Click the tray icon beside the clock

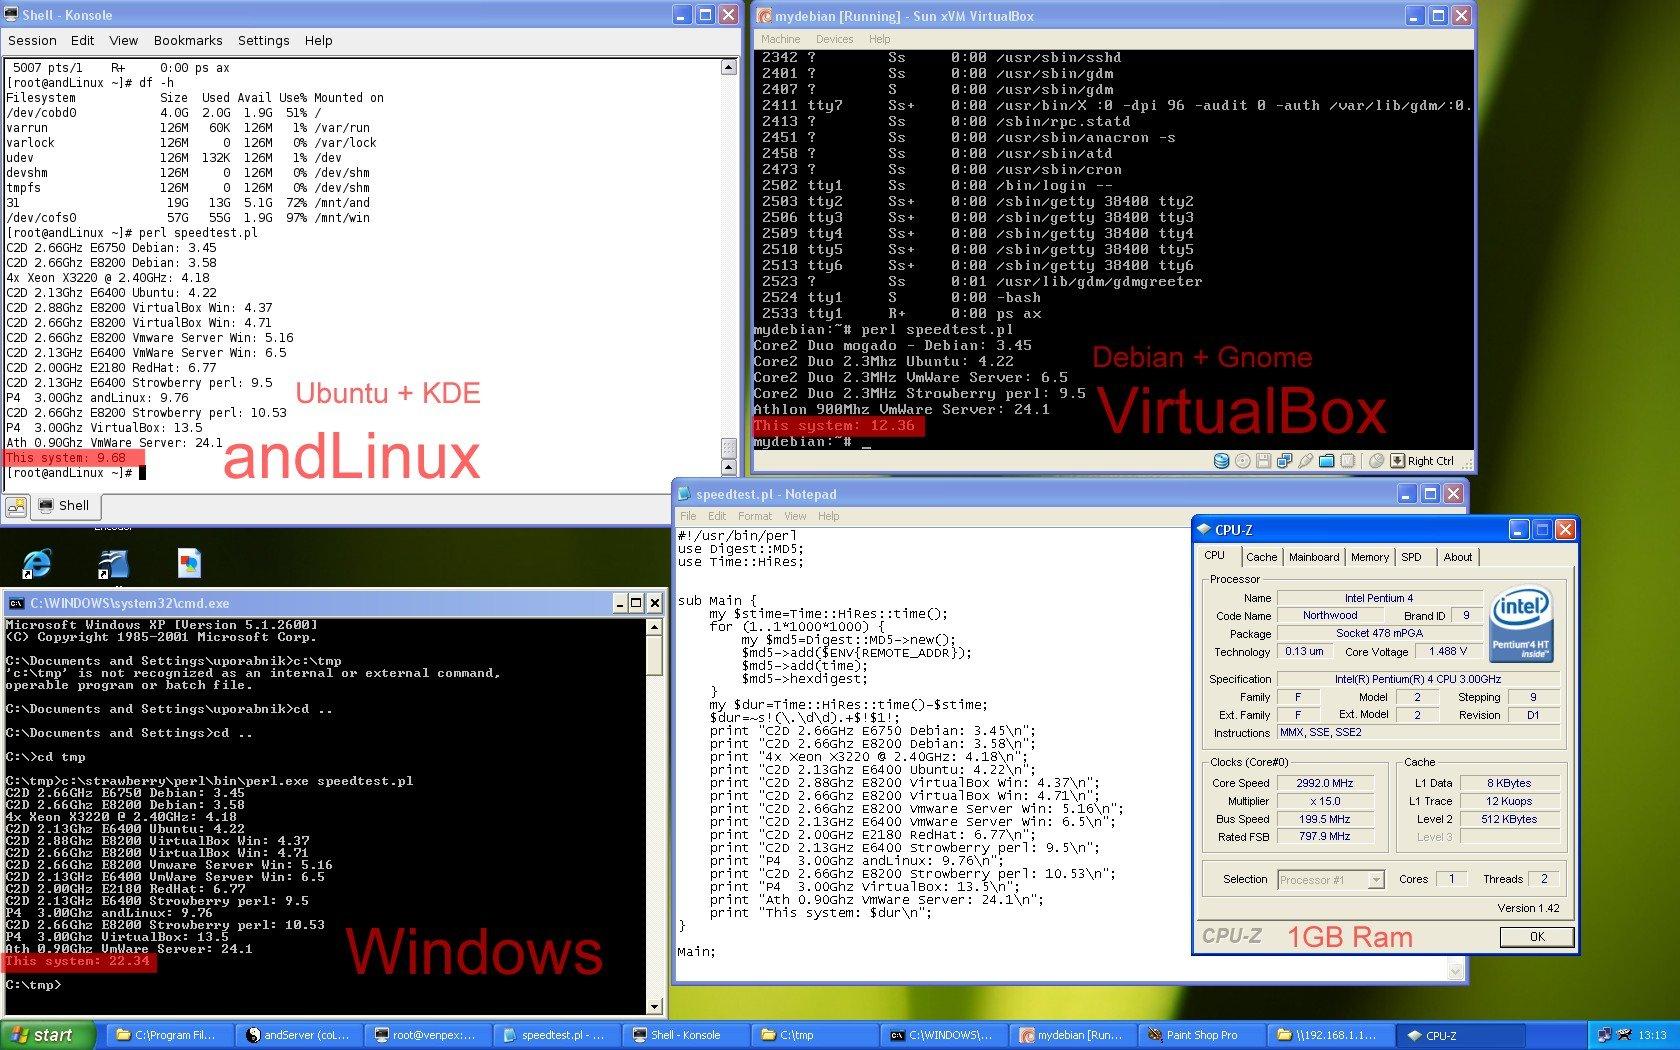click(1624, 1036)
